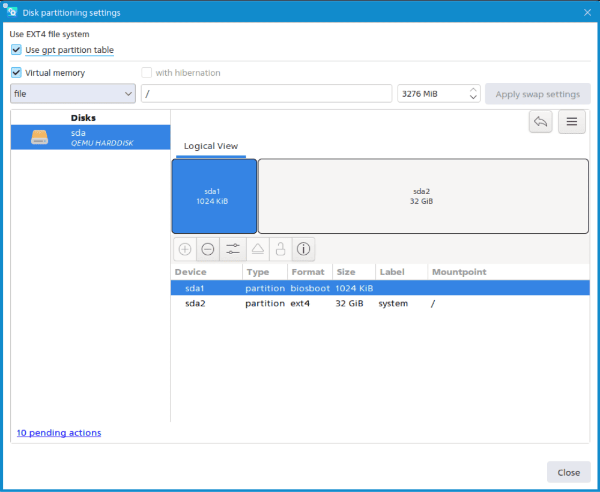The image size is (600, 492).
Task: Click the Format column header
Action: pos(310,272)
